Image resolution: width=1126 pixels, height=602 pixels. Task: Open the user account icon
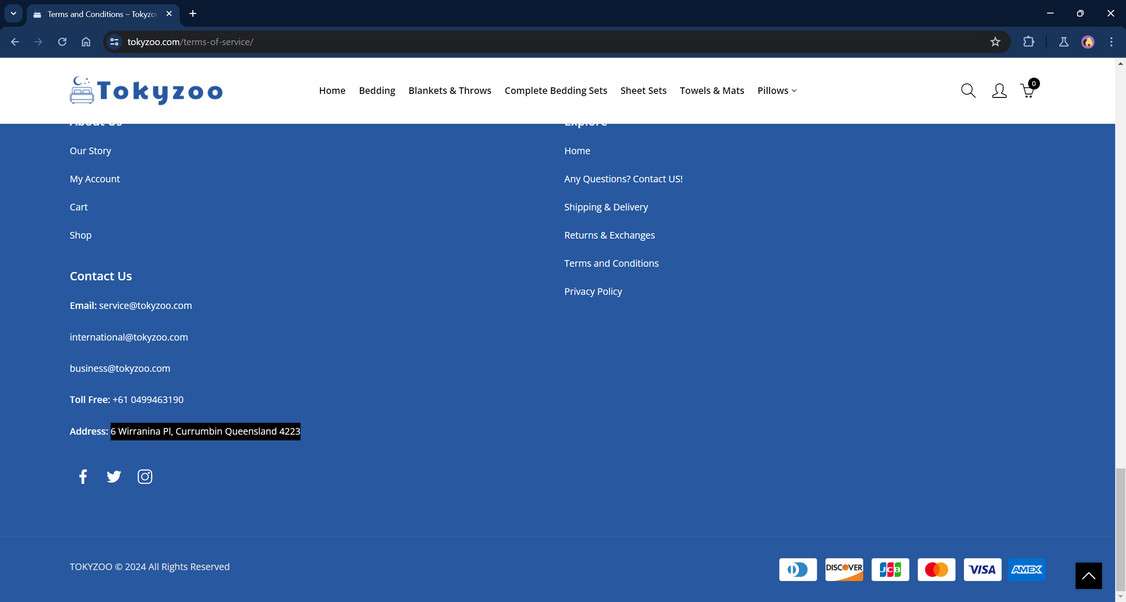pos(999,91)
